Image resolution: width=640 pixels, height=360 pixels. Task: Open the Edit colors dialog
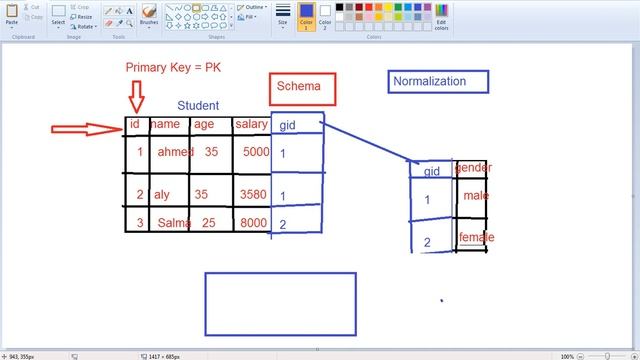[441, 17]
